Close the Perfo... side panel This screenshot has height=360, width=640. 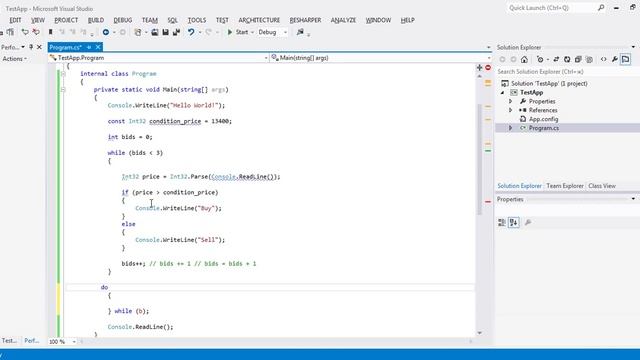[39, 47]
